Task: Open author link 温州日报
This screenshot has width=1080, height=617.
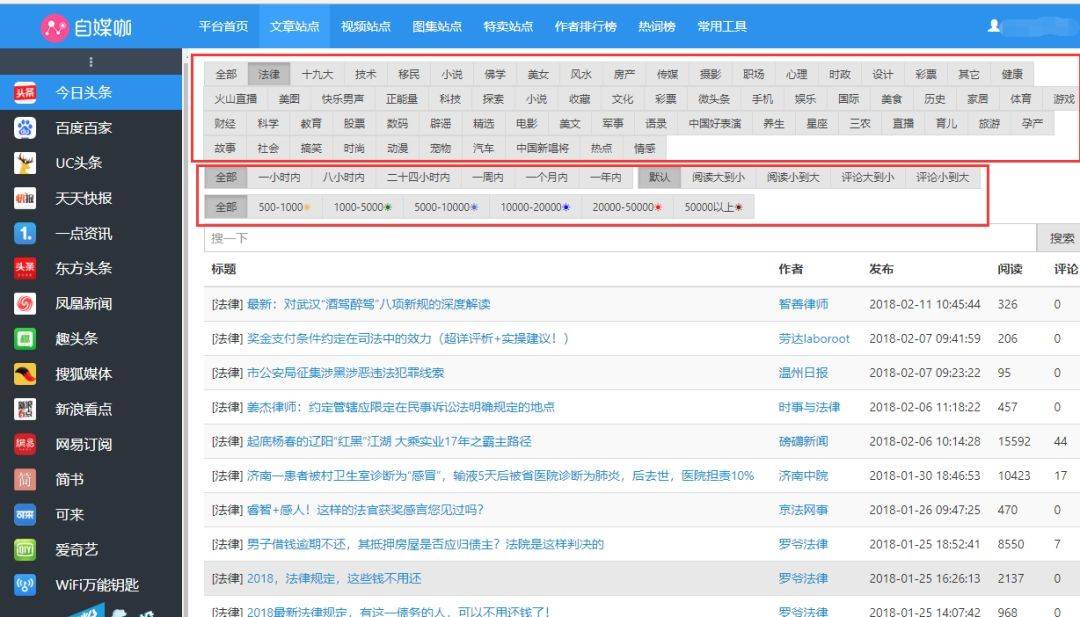Action: coord(803,373)
